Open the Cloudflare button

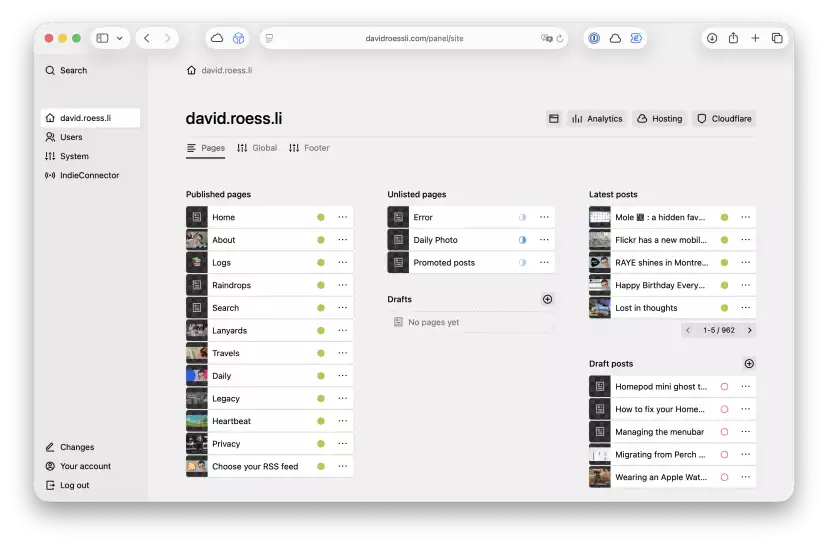coord(724,119)
